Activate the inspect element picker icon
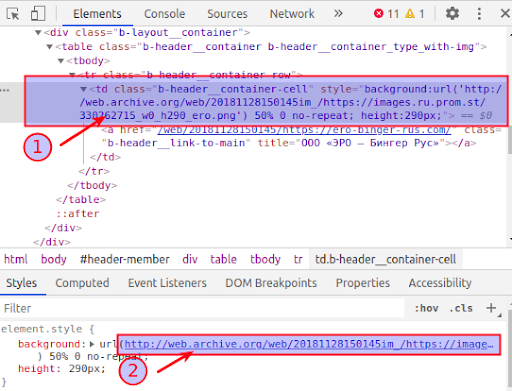Viewport: 512px width, 391px height. [13, 14]
